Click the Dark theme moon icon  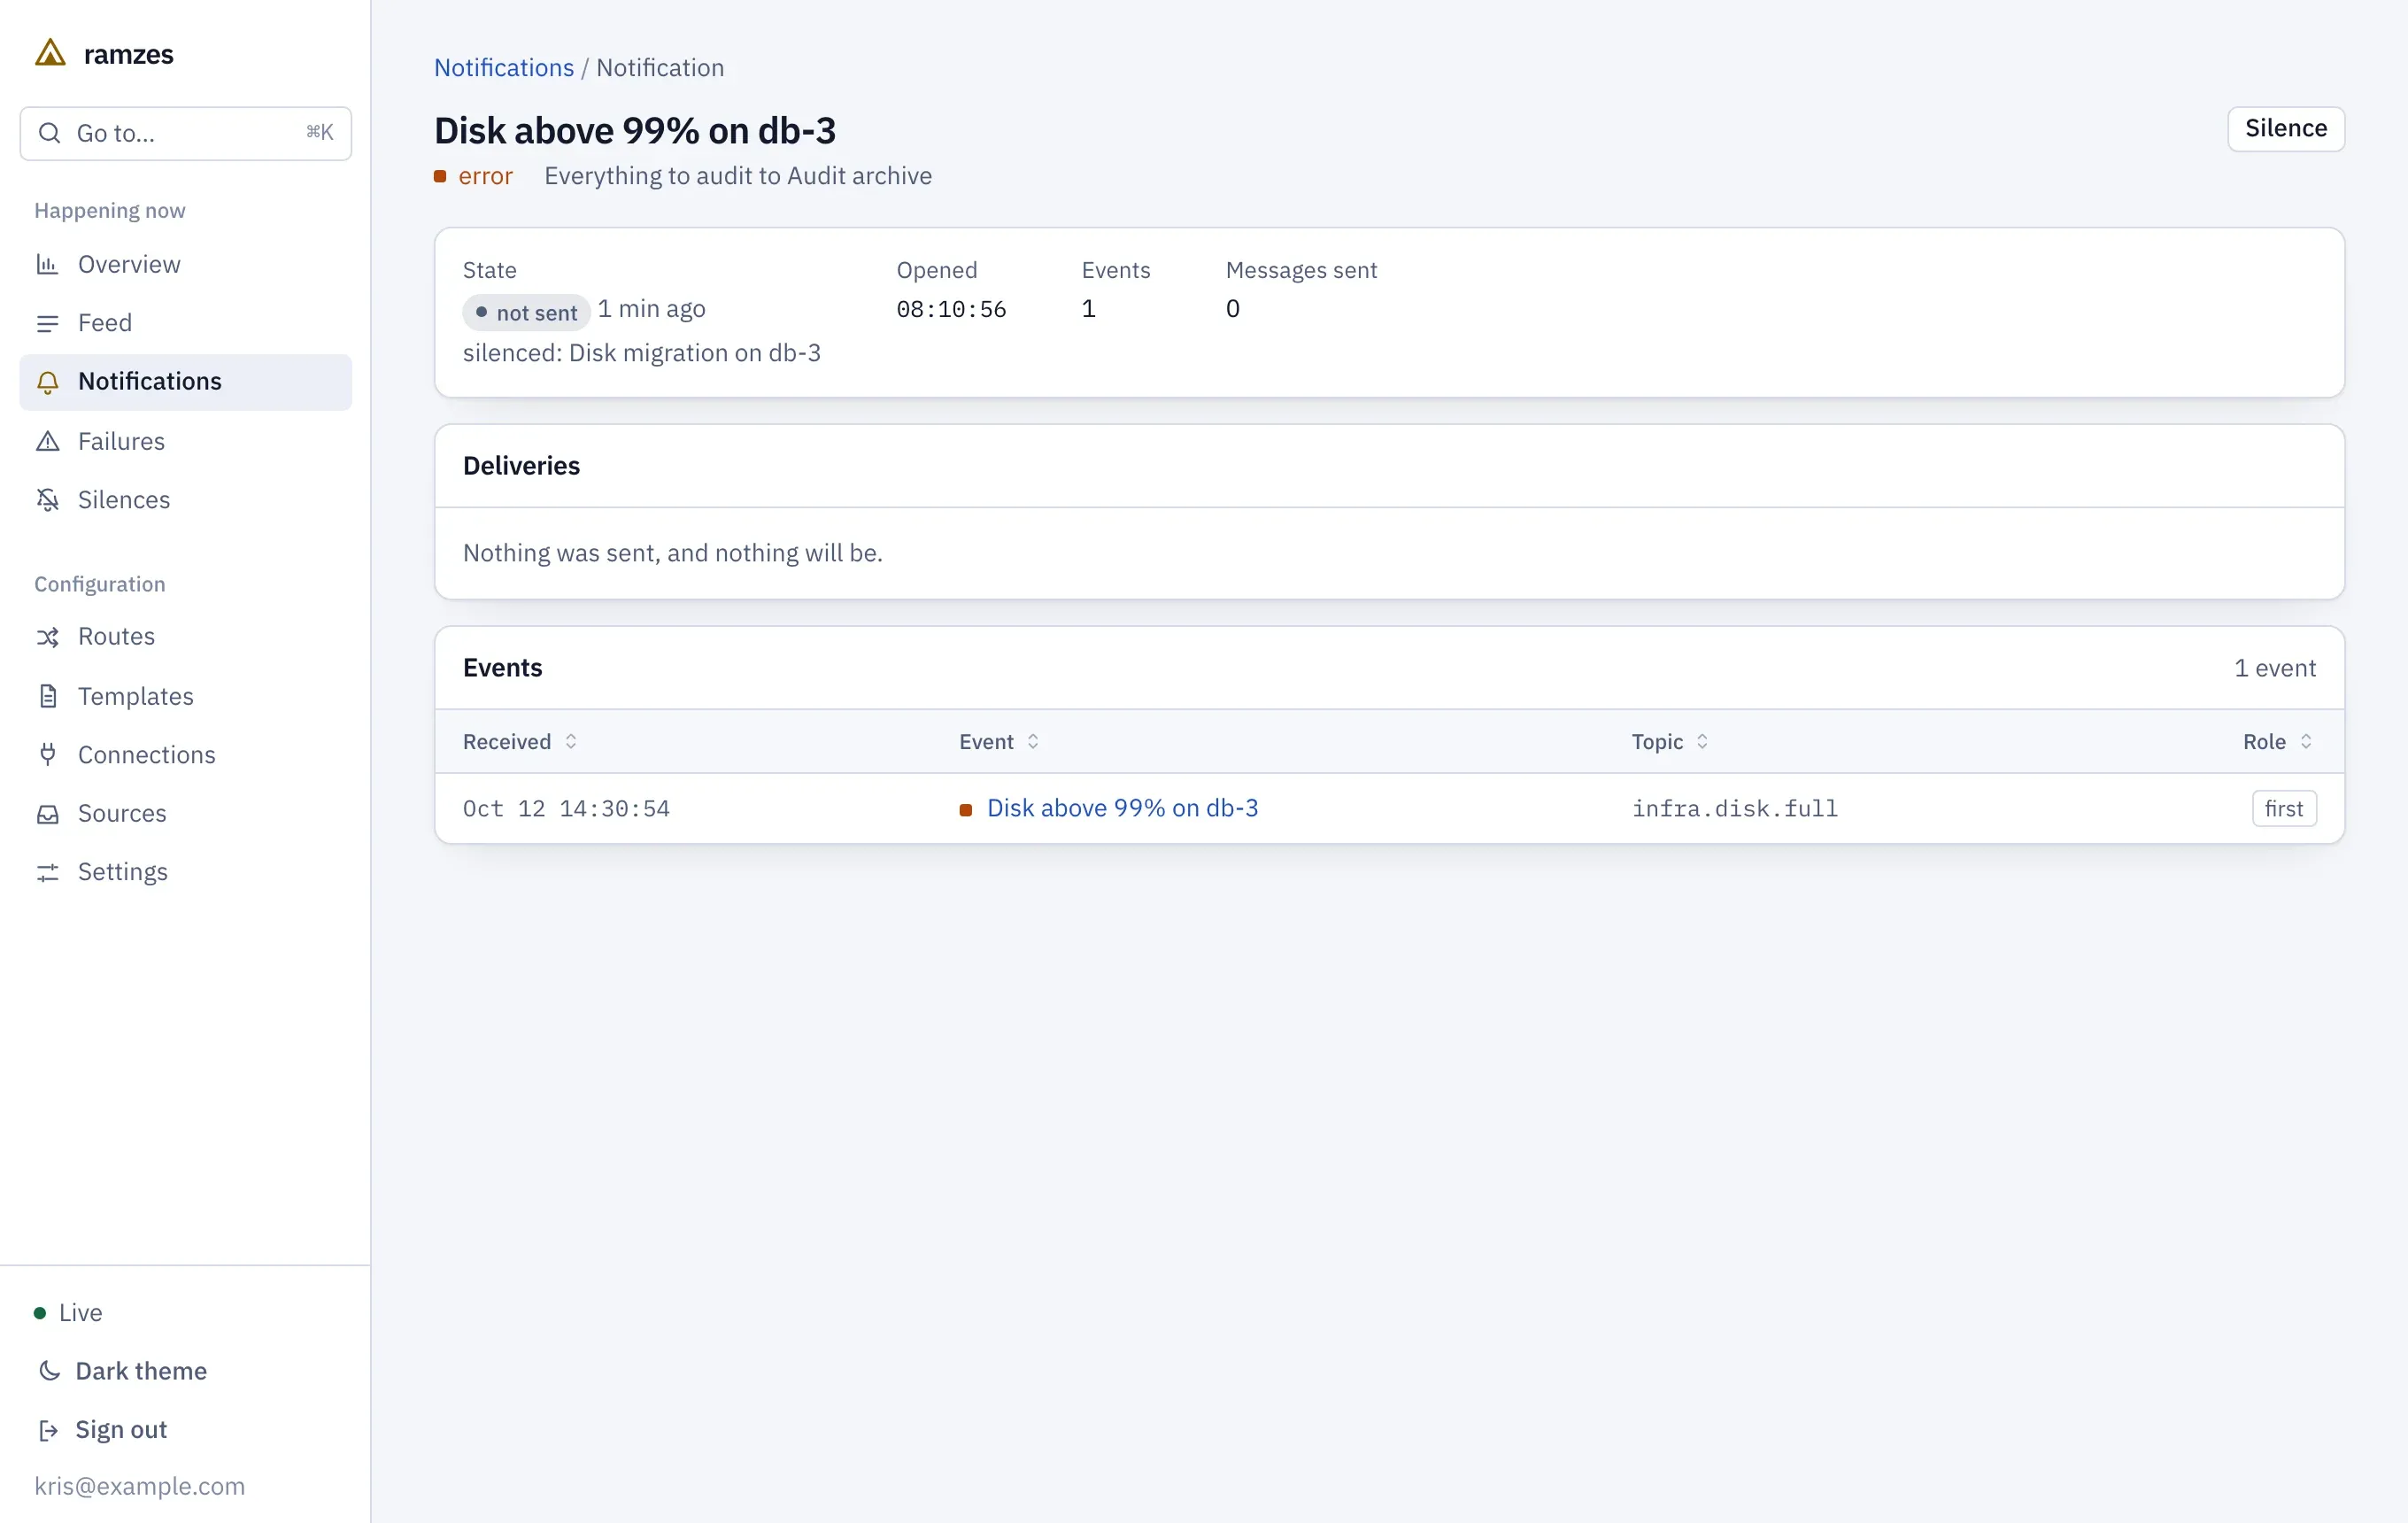(49, 1371)
